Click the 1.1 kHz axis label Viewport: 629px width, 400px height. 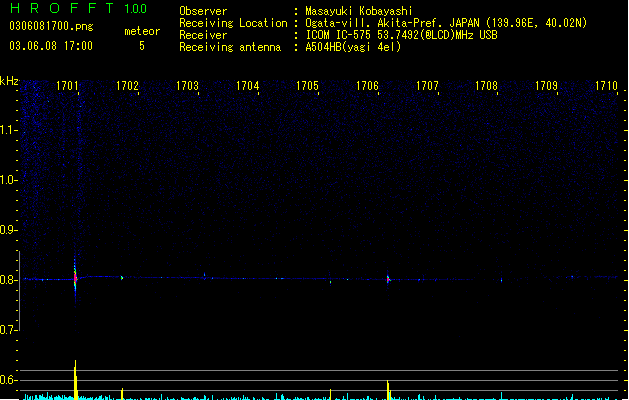[x=8, y=130]
